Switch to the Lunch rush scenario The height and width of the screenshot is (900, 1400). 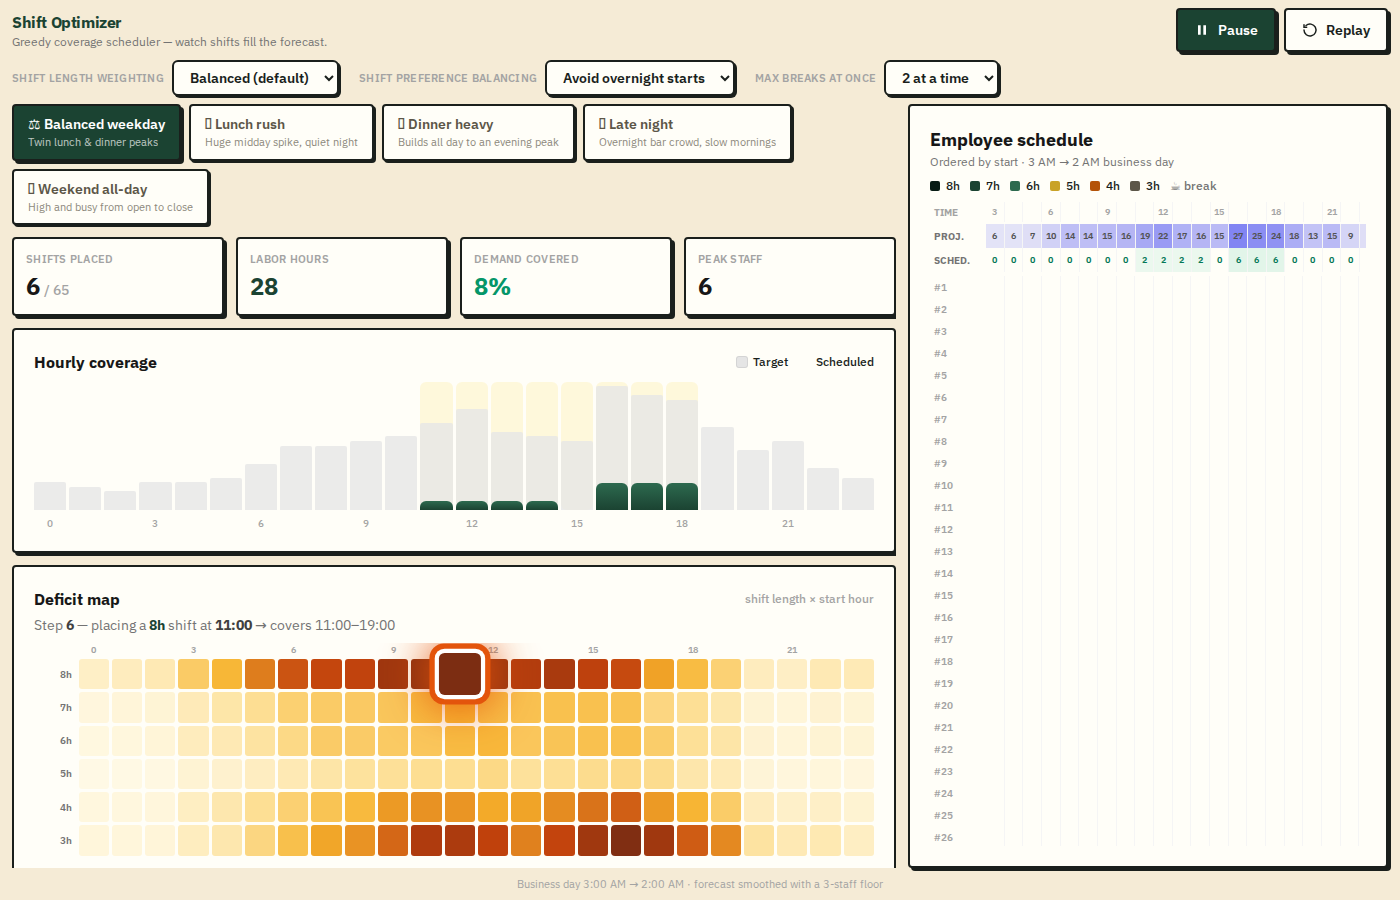[x=281, y=132]
